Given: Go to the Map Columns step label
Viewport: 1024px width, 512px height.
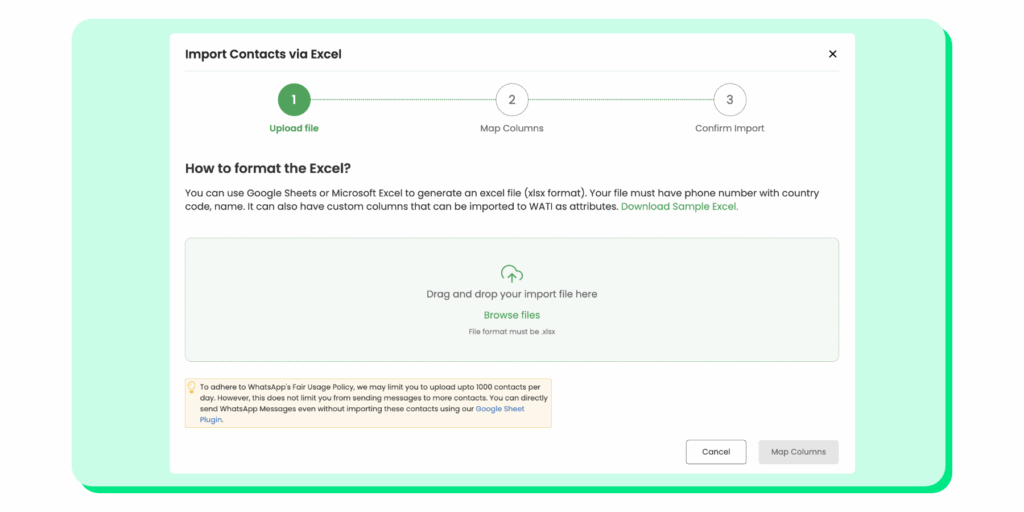Looking at the screenshot, I should point(512,128).
